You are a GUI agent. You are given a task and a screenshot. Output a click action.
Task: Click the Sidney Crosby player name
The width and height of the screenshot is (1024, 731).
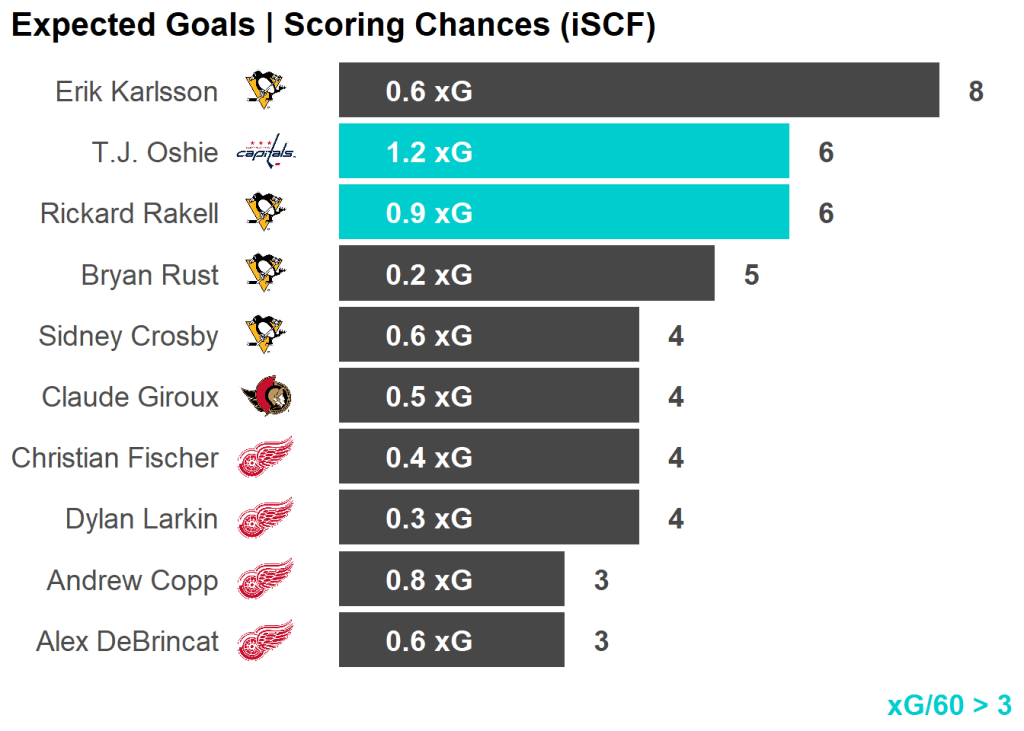point(128,336)
